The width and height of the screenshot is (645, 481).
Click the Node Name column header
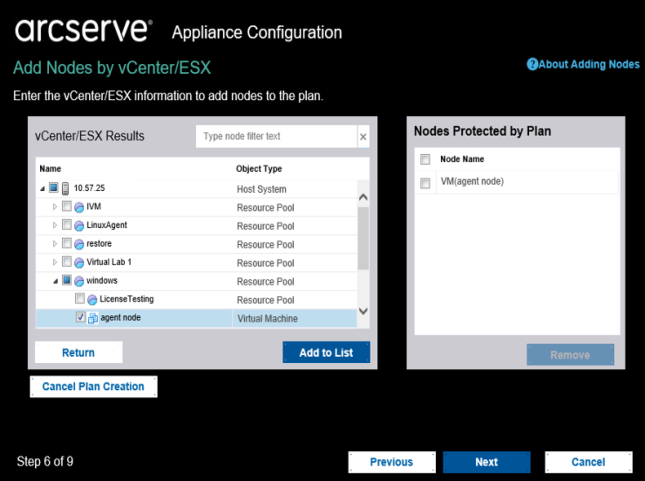[462, 159]
